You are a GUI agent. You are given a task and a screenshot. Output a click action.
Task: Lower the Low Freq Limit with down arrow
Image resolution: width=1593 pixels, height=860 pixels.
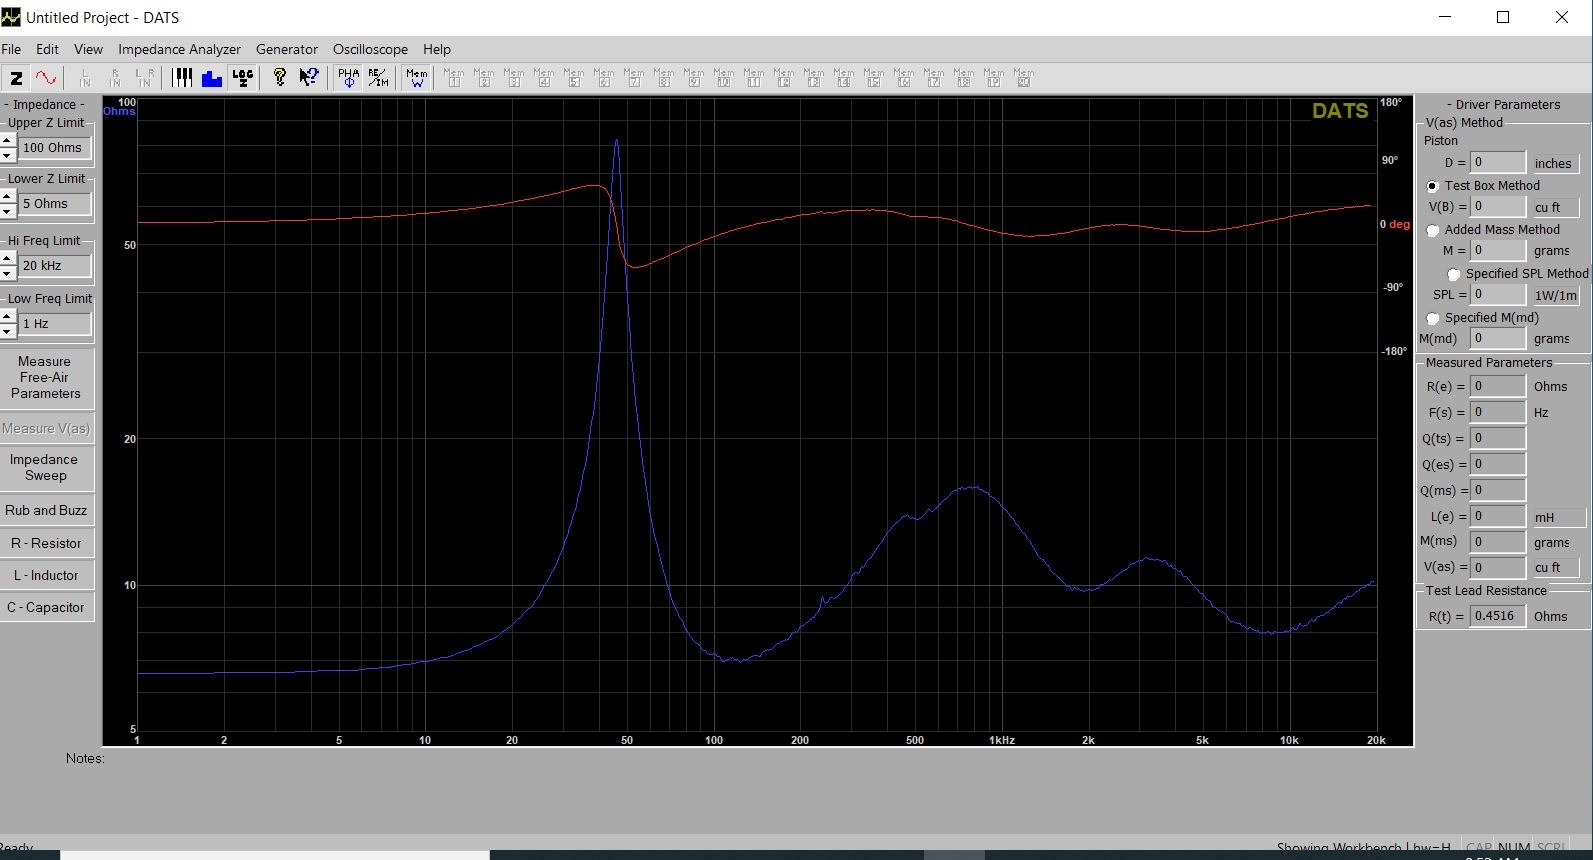coord(8,331)
